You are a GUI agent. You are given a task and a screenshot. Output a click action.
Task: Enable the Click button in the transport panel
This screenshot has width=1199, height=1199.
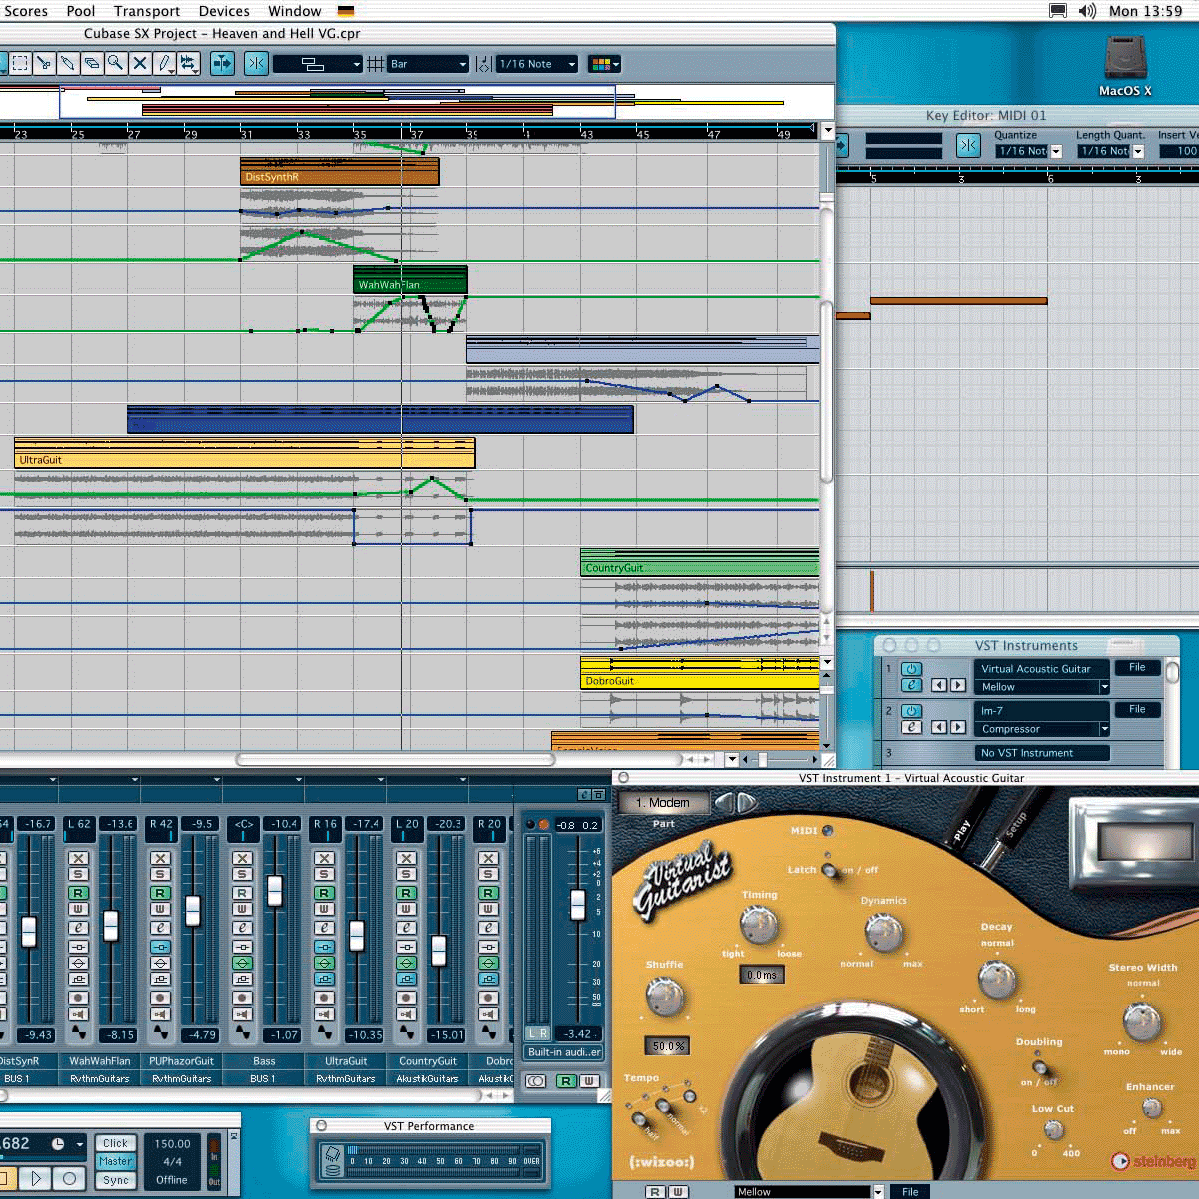pyautogui.click(x=115, y=1143)
